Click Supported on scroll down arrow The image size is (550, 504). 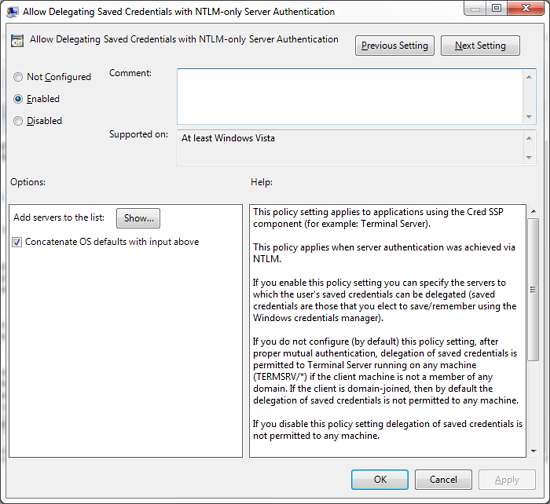coord(529,157)
